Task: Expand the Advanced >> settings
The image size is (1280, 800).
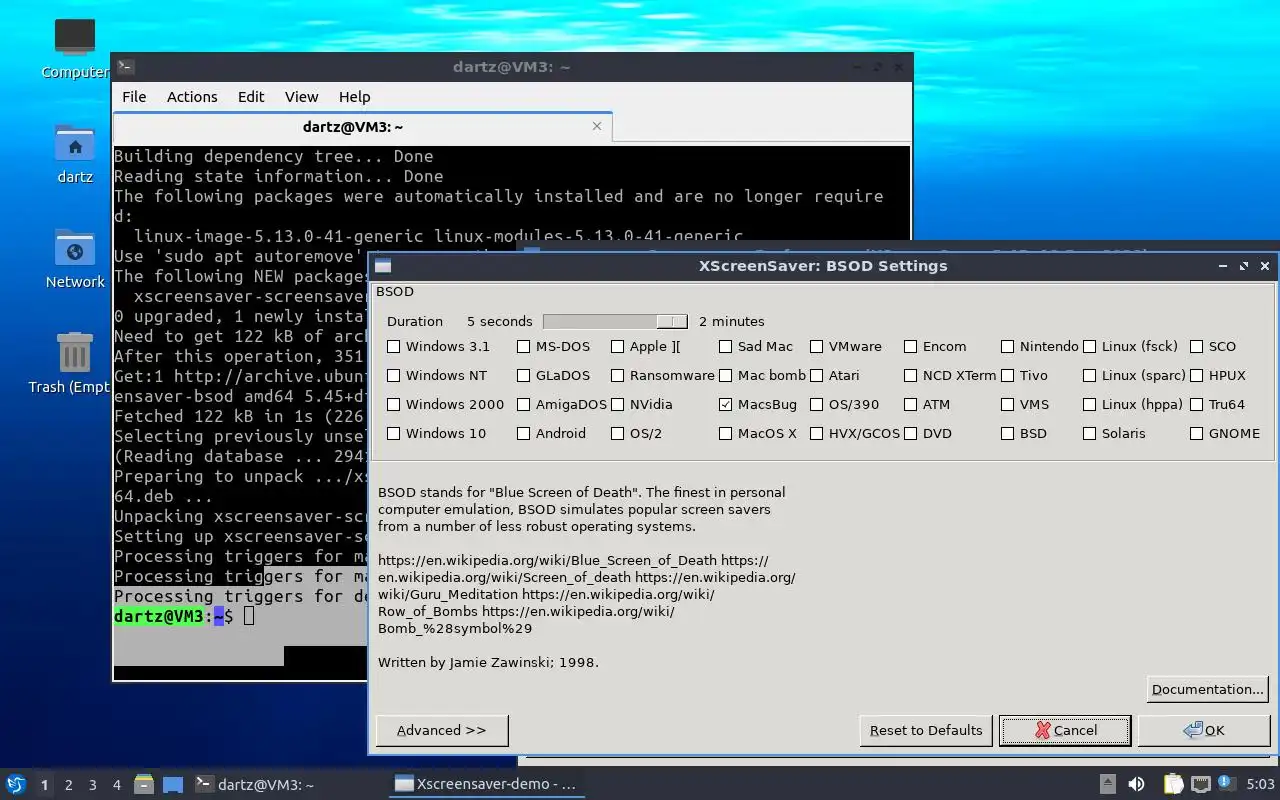Action: pos(442,730)
